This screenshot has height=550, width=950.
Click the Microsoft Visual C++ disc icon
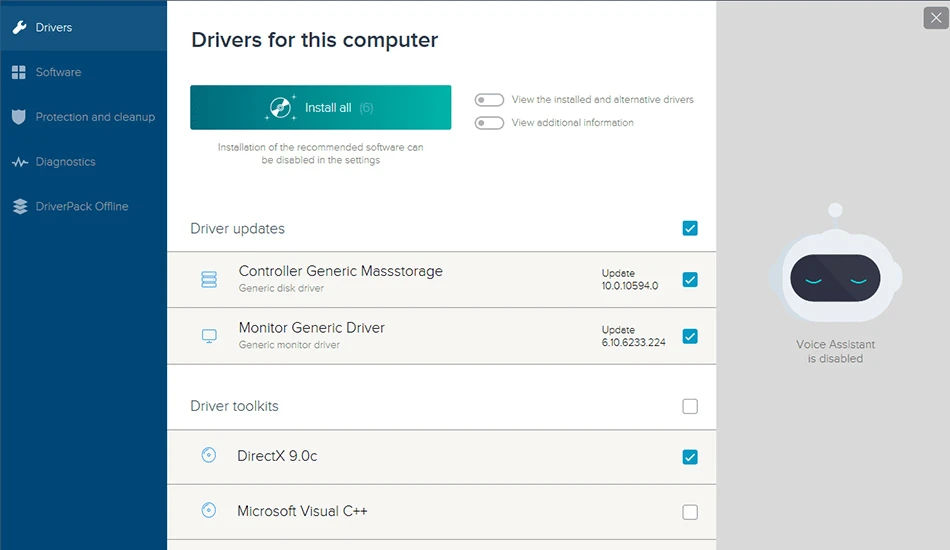(x=208, y=510)
